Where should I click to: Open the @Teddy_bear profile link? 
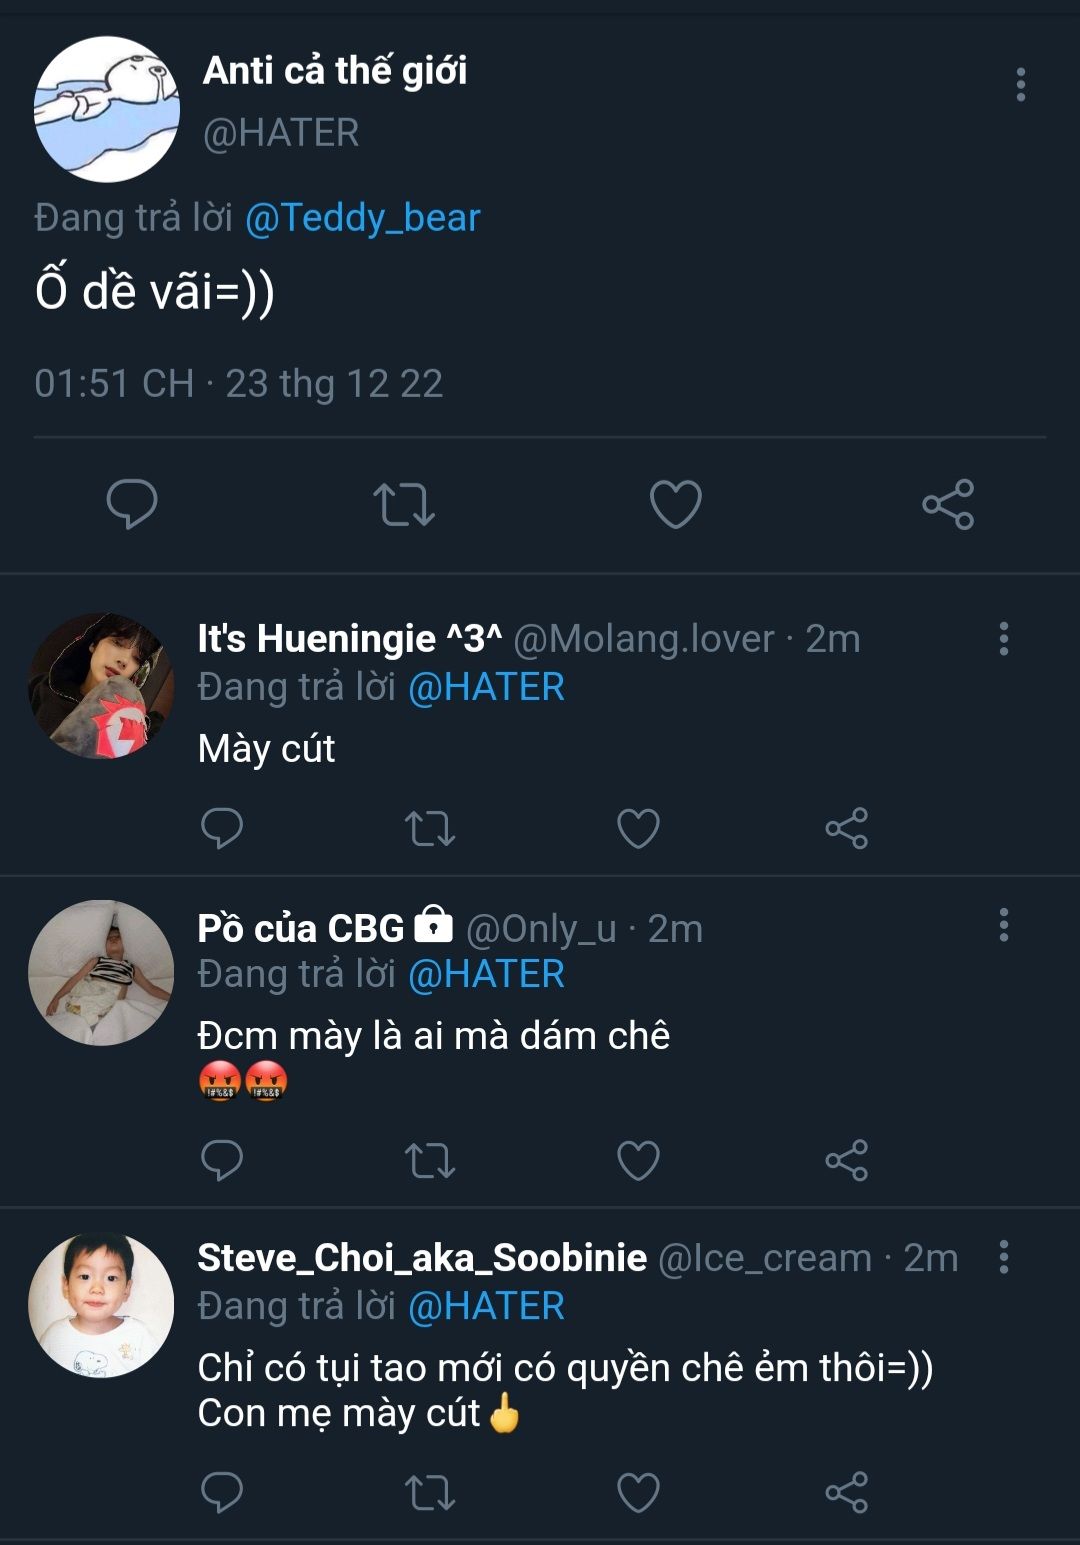363,218
